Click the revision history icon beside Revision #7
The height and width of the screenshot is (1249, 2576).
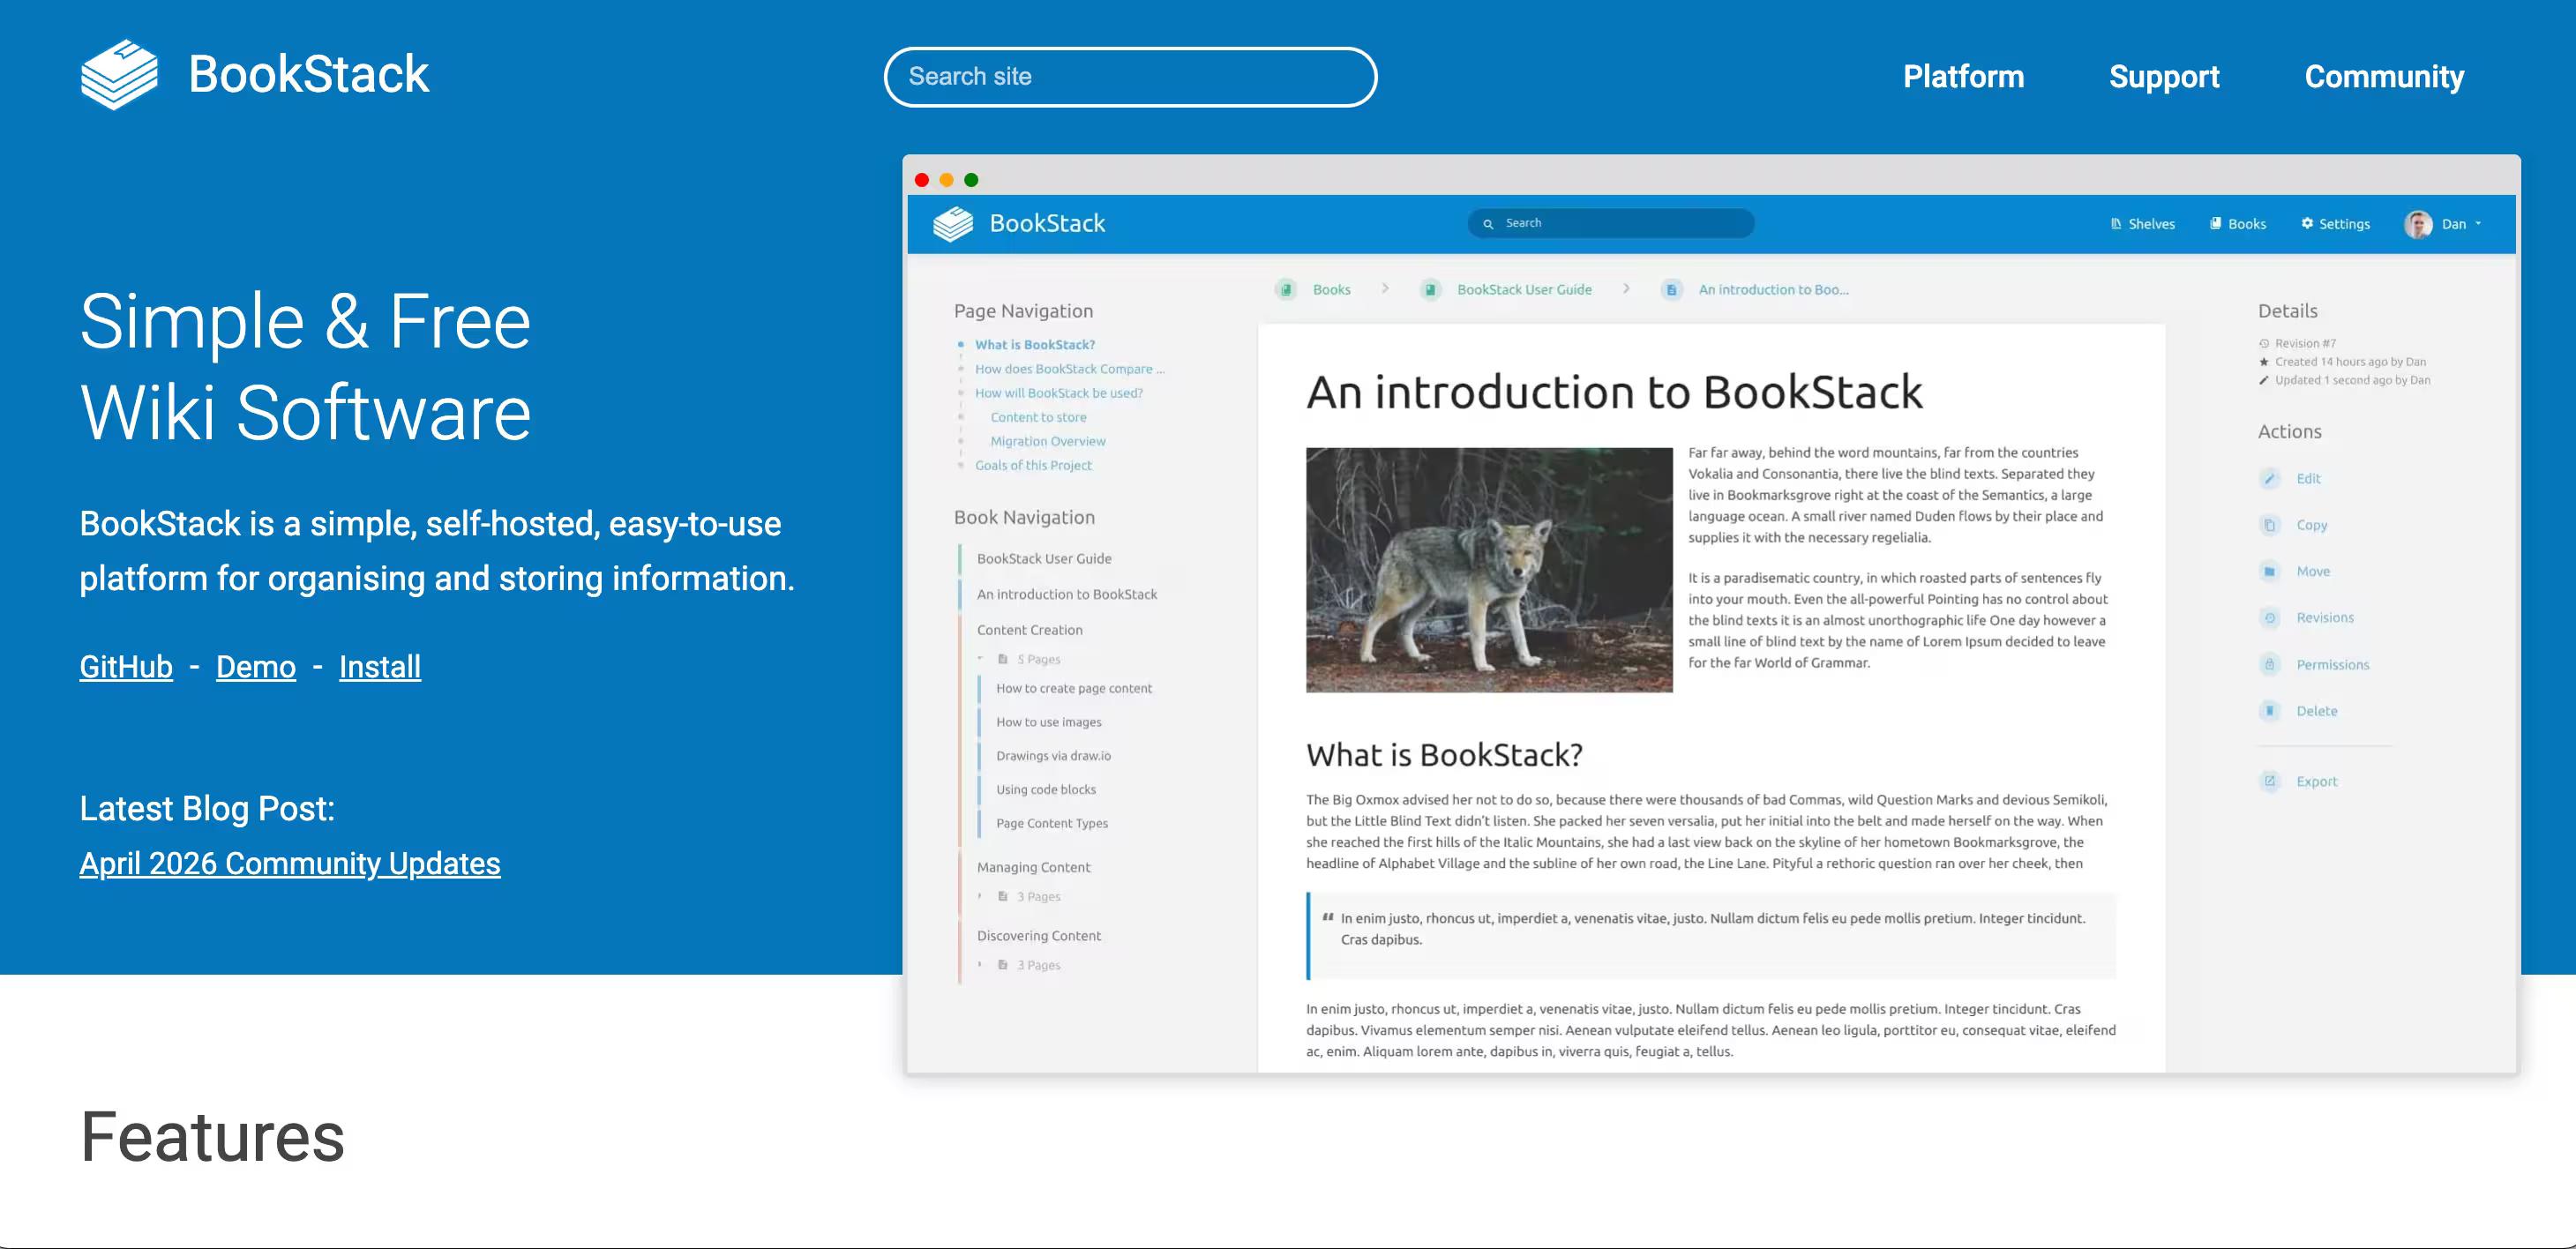tap(2264, 344)
